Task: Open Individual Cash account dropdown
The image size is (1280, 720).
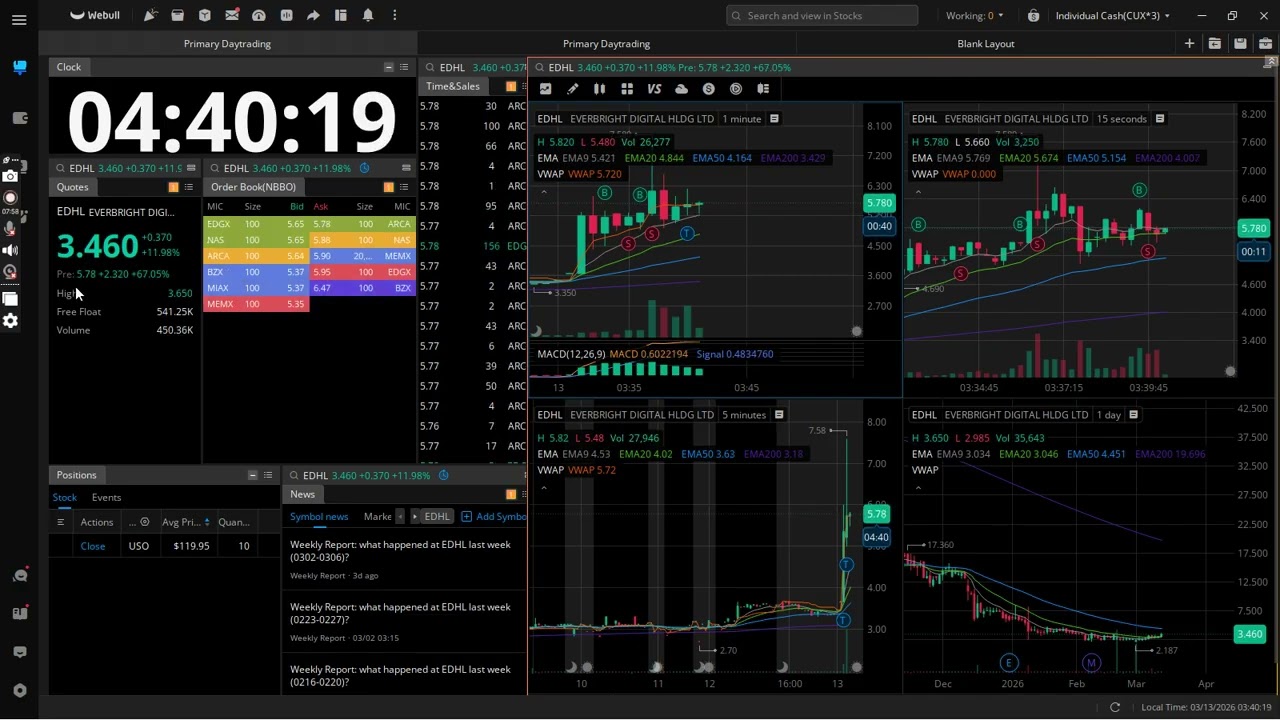Action: [1112, 16]
